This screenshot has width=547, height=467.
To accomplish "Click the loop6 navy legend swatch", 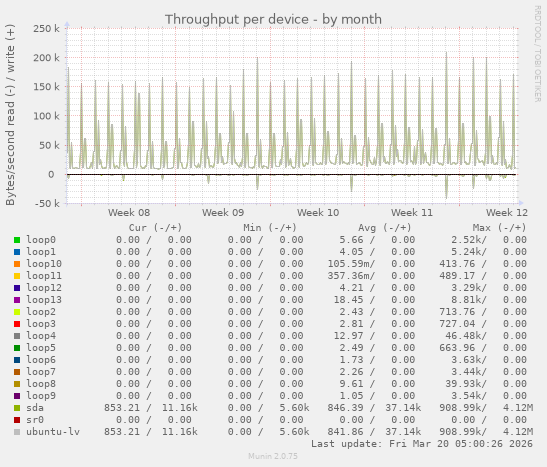I will tap(17, 360).
